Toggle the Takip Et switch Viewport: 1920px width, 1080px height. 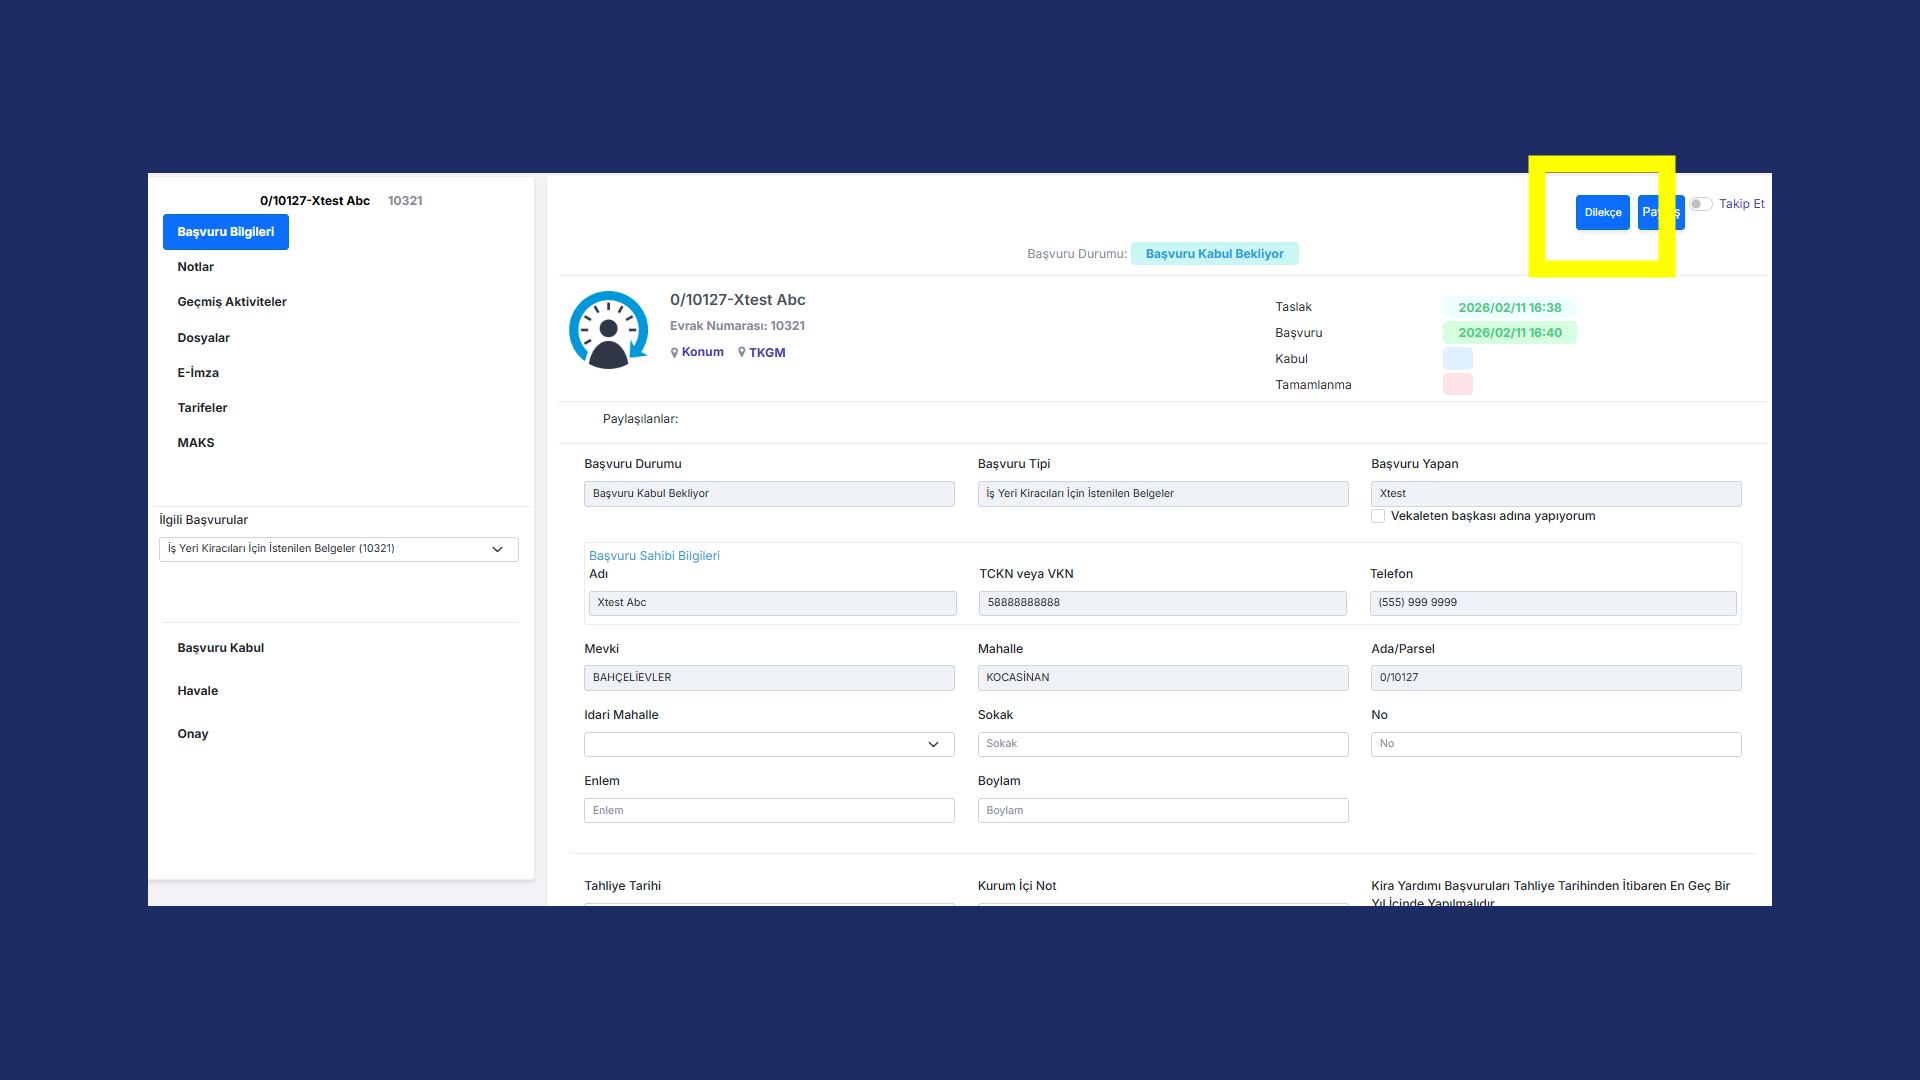click(x=1701, y=204)
